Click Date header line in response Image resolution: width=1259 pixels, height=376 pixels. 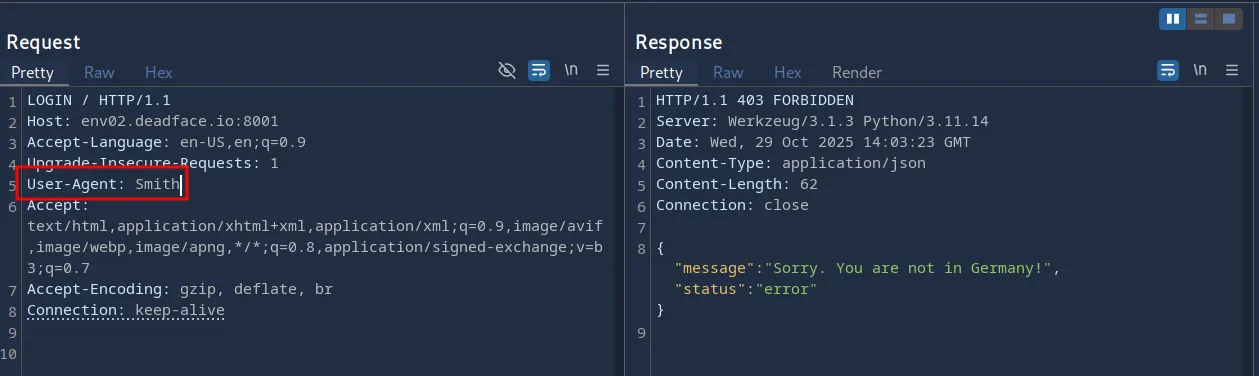point(813,142)
